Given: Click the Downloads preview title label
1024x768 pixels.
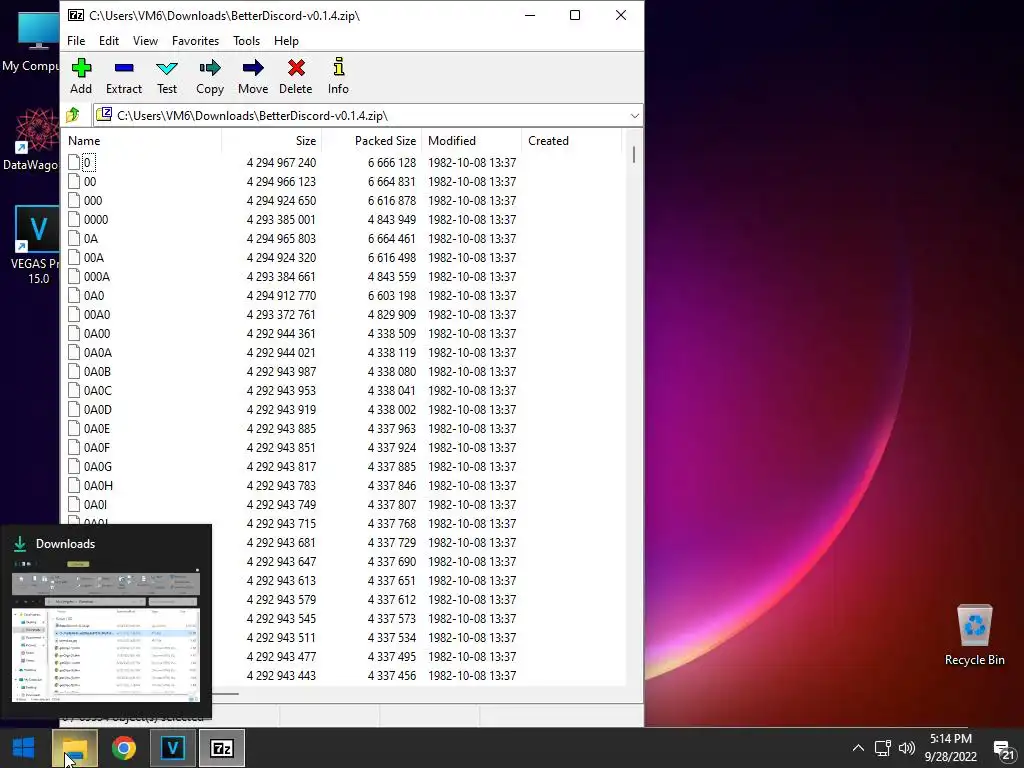Looking at the screenshot, I should [x=65, y=543].
